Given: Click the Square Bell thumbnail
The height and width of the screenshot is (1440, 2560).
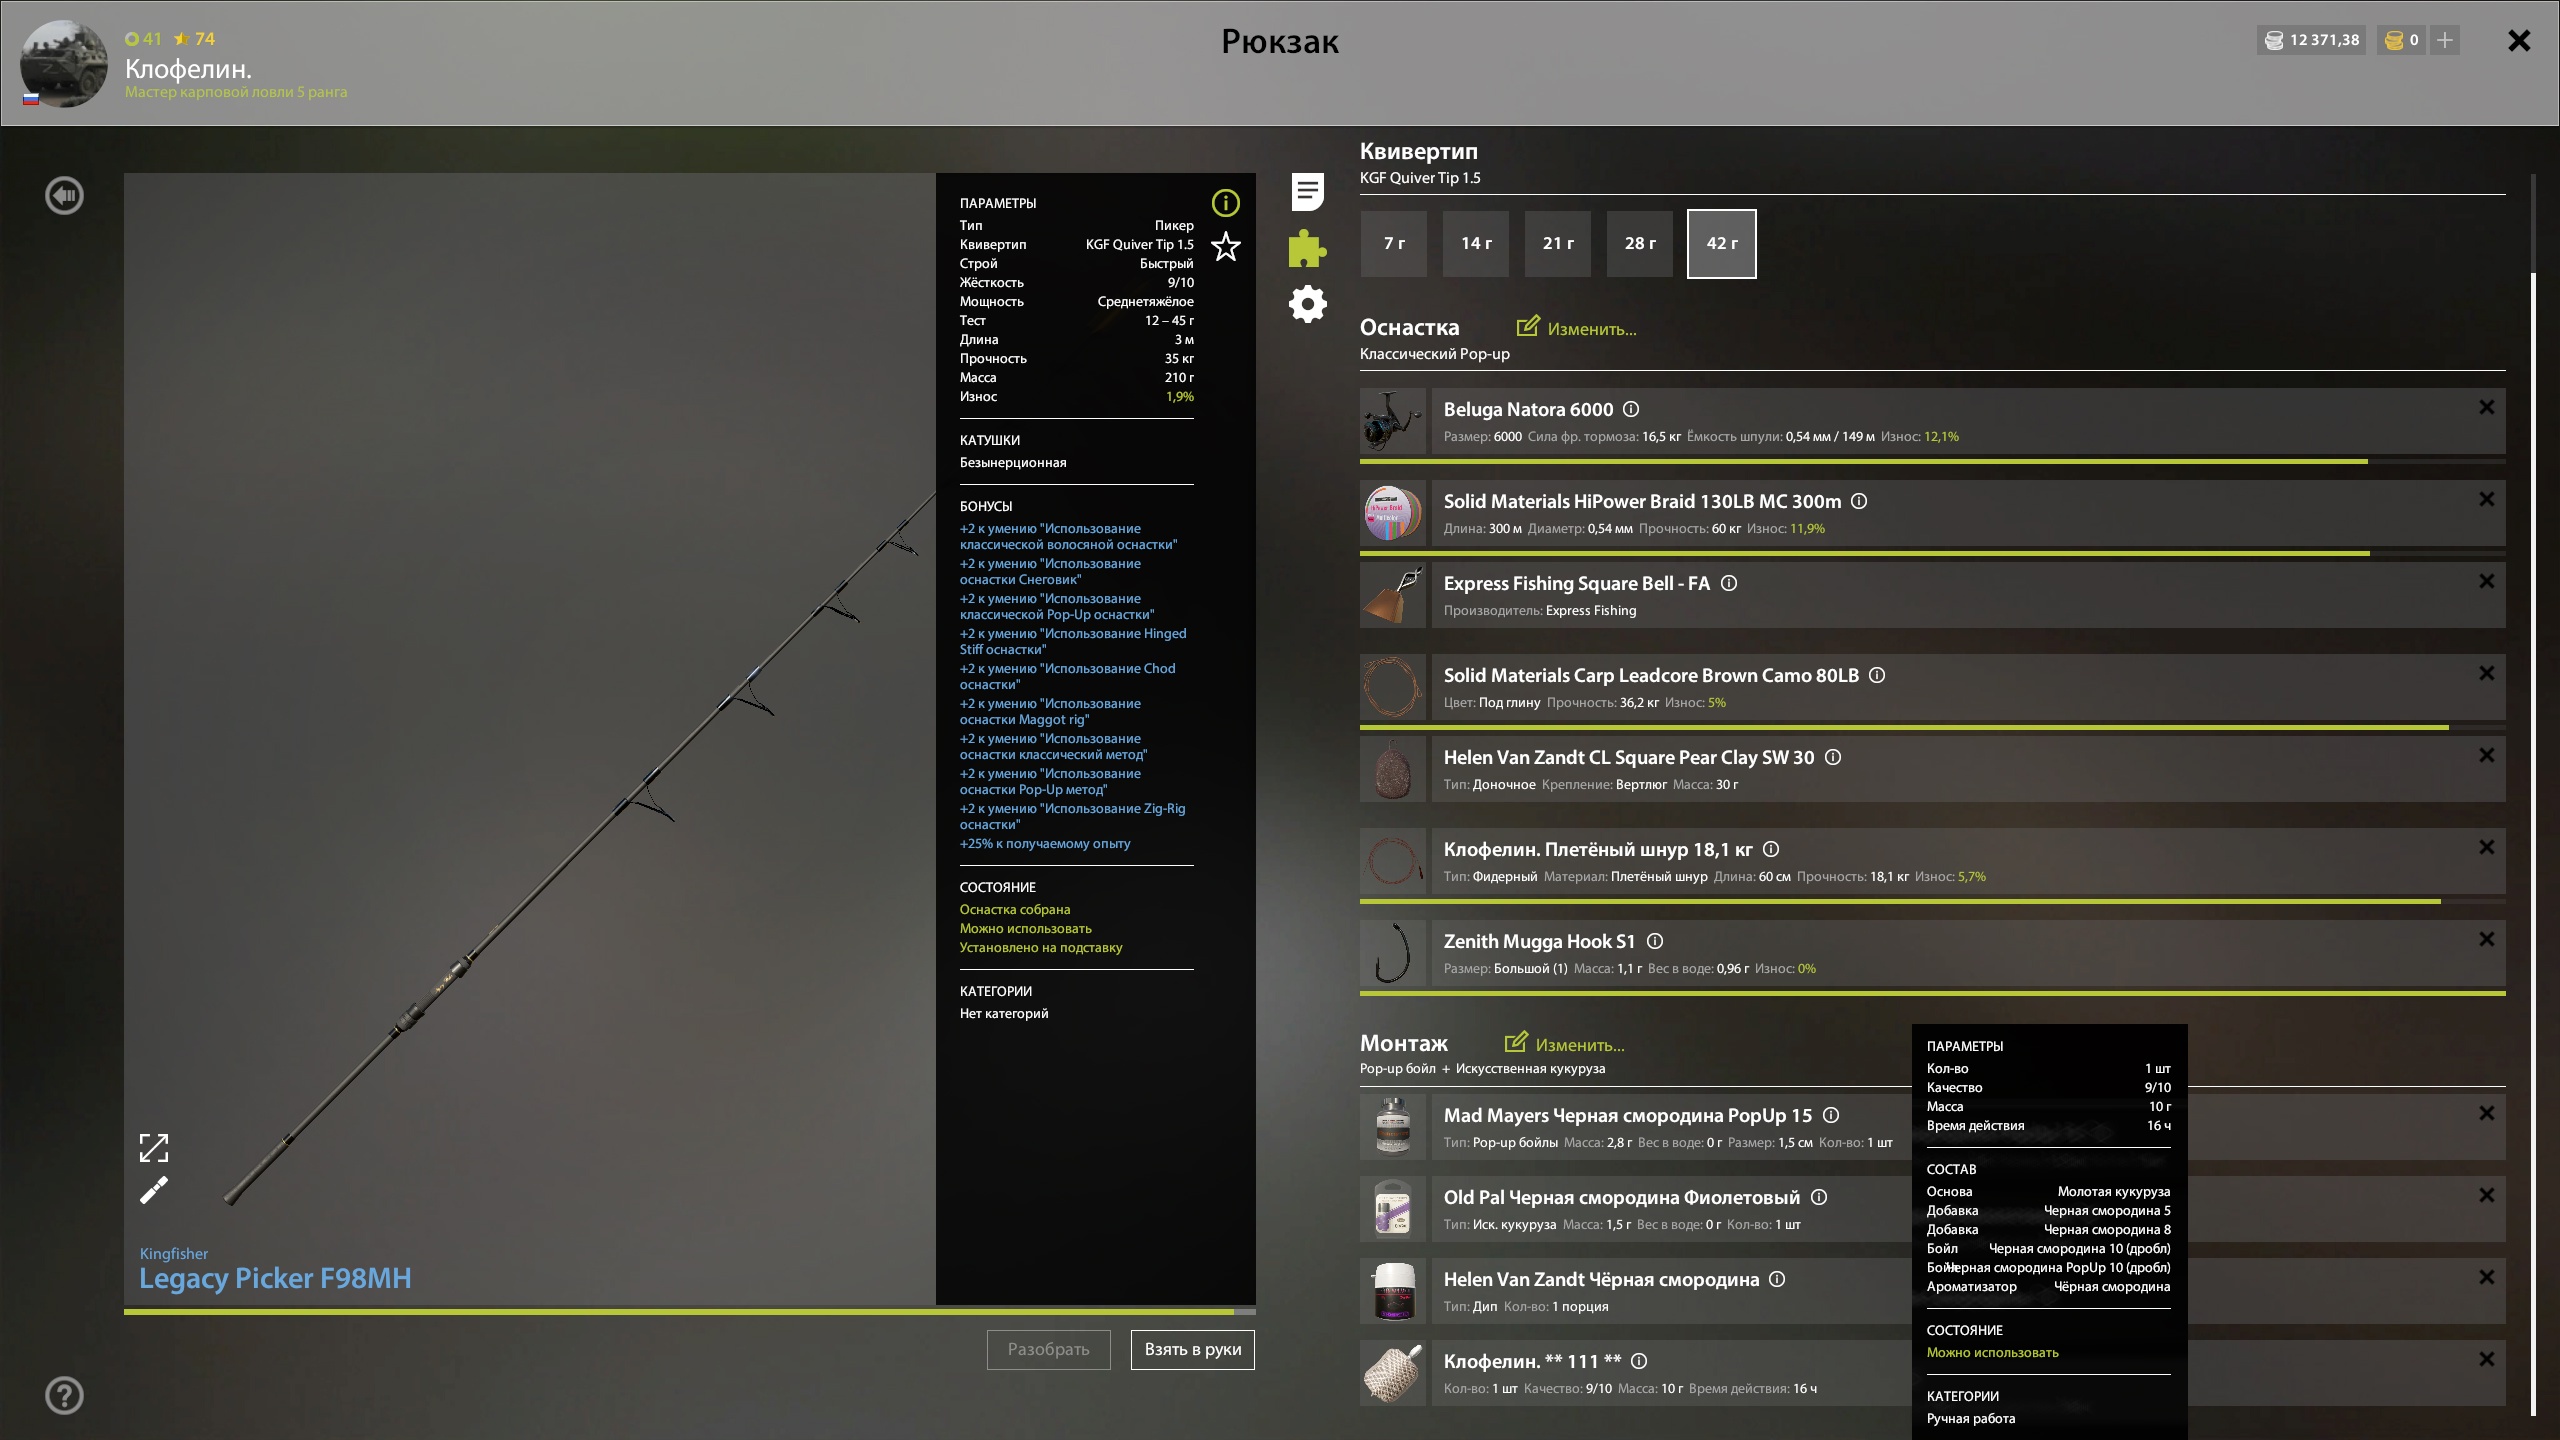Looking at the screenshot, I should (1393, 595).
